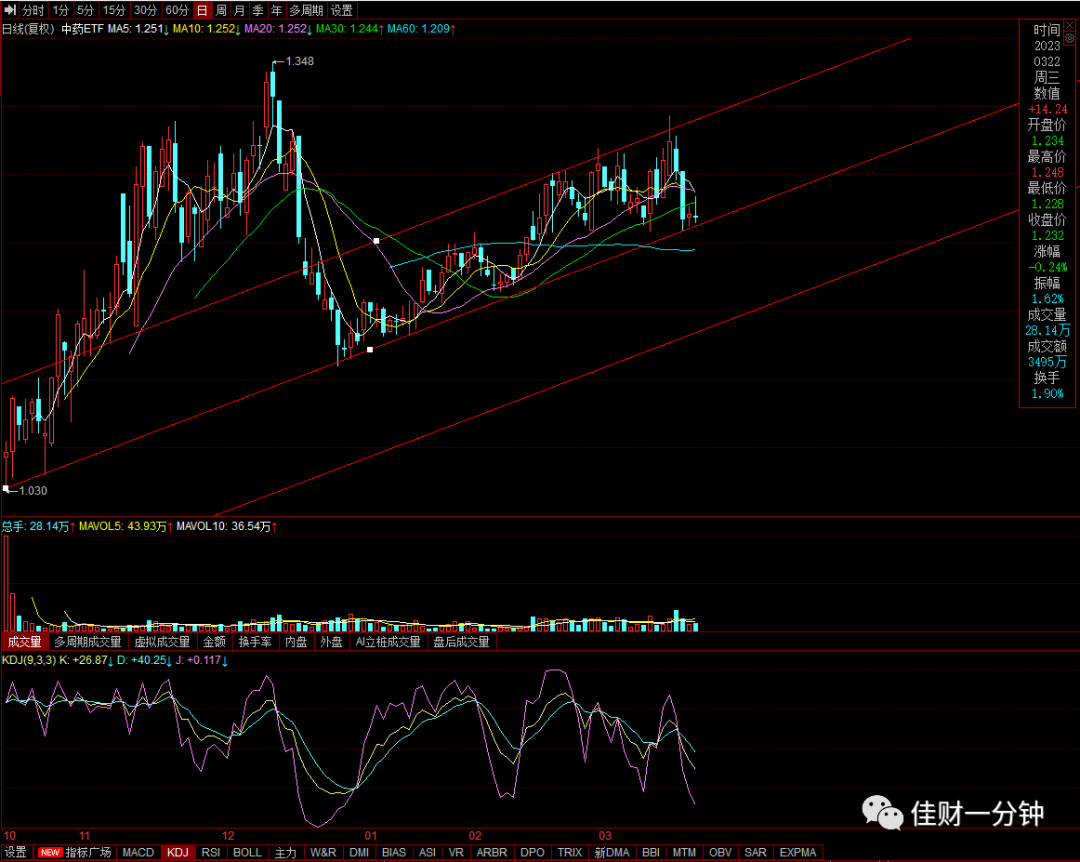Open the info panel gear settings icon
1080x862 pixels.
1070,39
